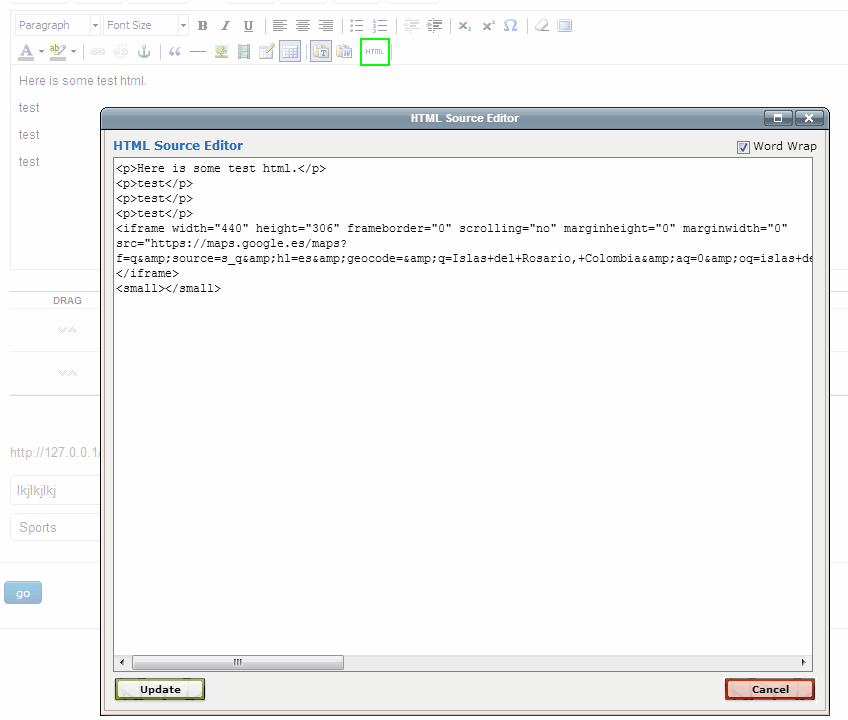Insert an anchor using the anchor icon

pyautogui.click(x=143, y=52)
